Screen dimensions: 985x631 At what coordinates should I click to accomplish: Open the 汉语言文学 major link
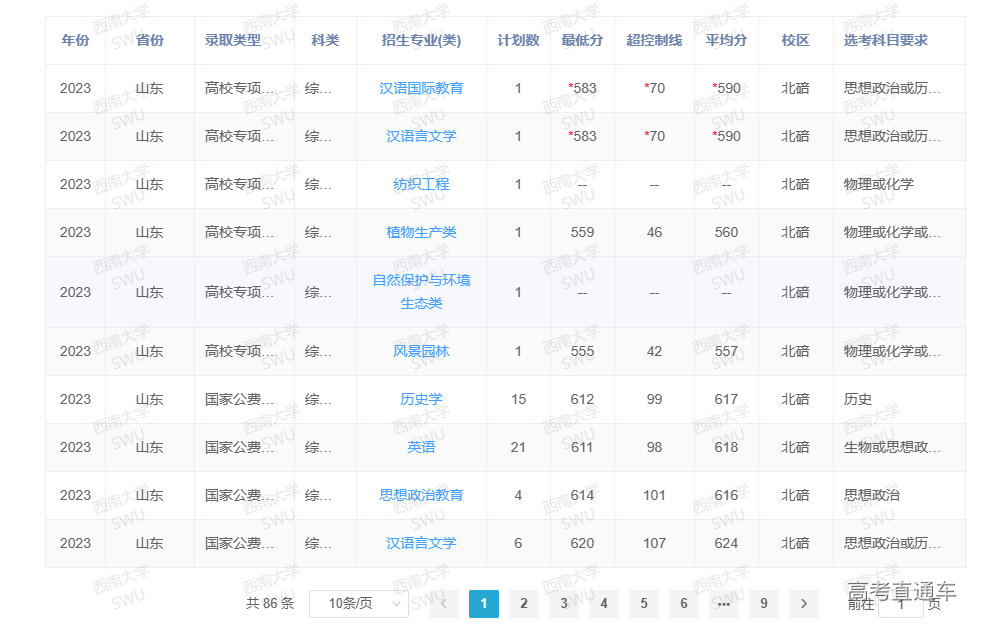point(421,136)
